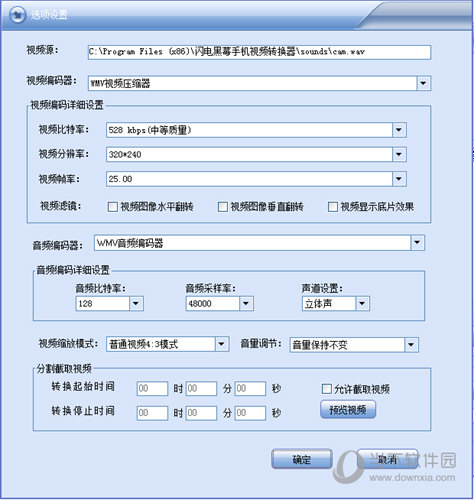
Task: Click the stop time hours field
Action: pyautogui.click(x=152, y=413)
